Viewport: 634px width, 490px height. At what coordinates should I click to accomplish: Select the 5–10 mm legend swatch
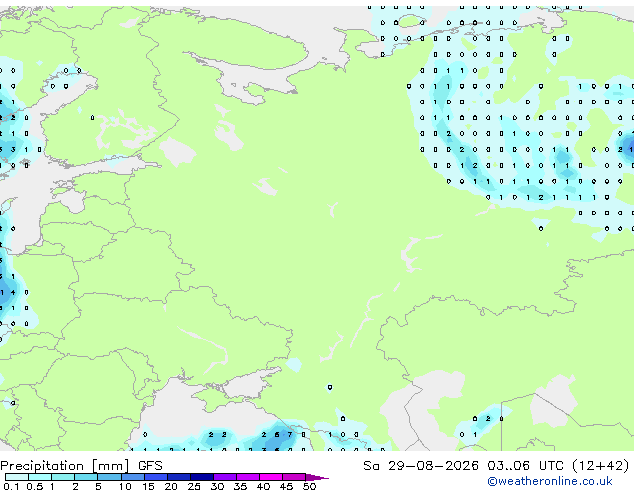[x=109, y=477]
